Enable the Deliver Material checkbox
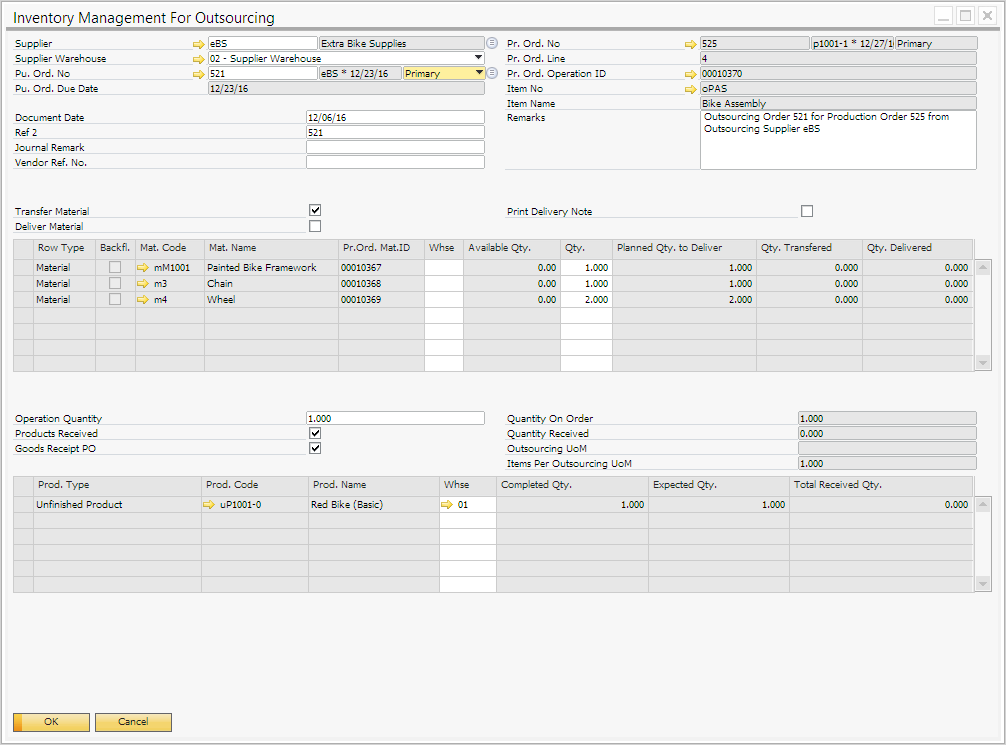The width and height of the screenshot is (1006, 745). [315, 226]
